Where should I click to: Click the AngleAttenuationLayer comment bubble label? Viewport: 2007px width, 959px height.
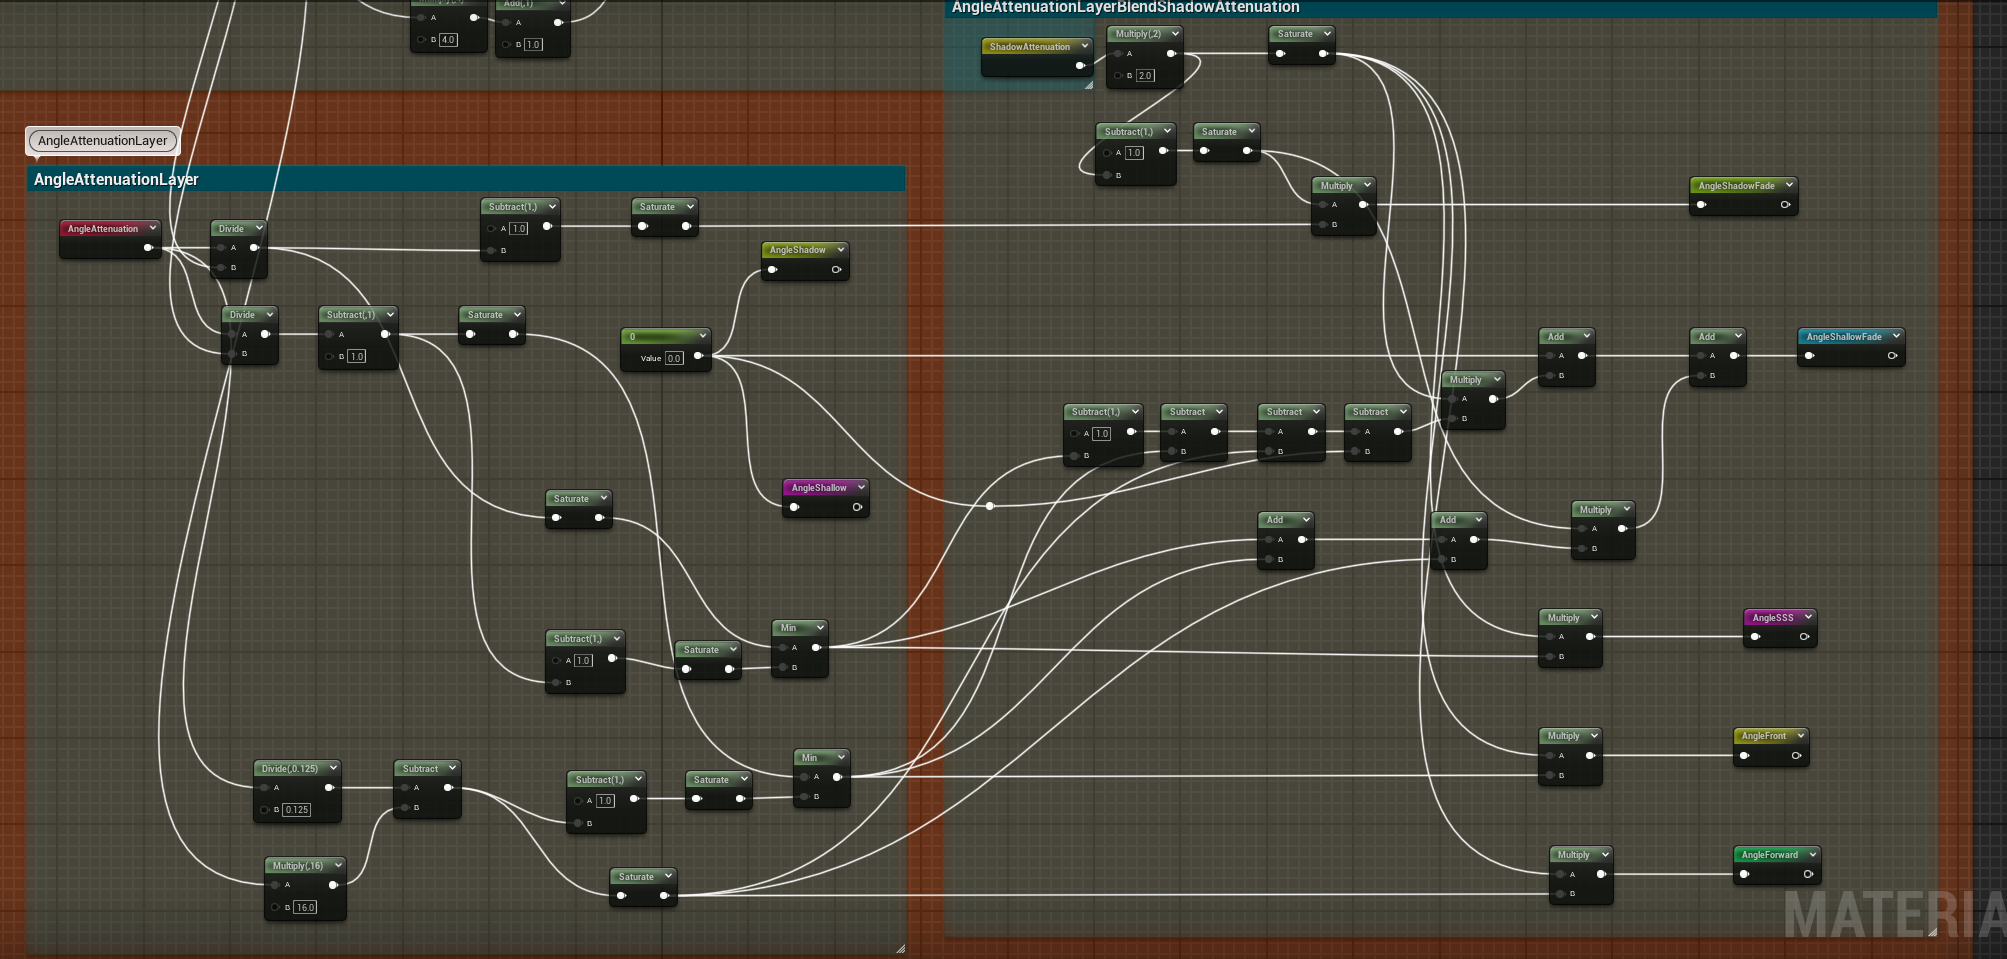tap(103, 141)
